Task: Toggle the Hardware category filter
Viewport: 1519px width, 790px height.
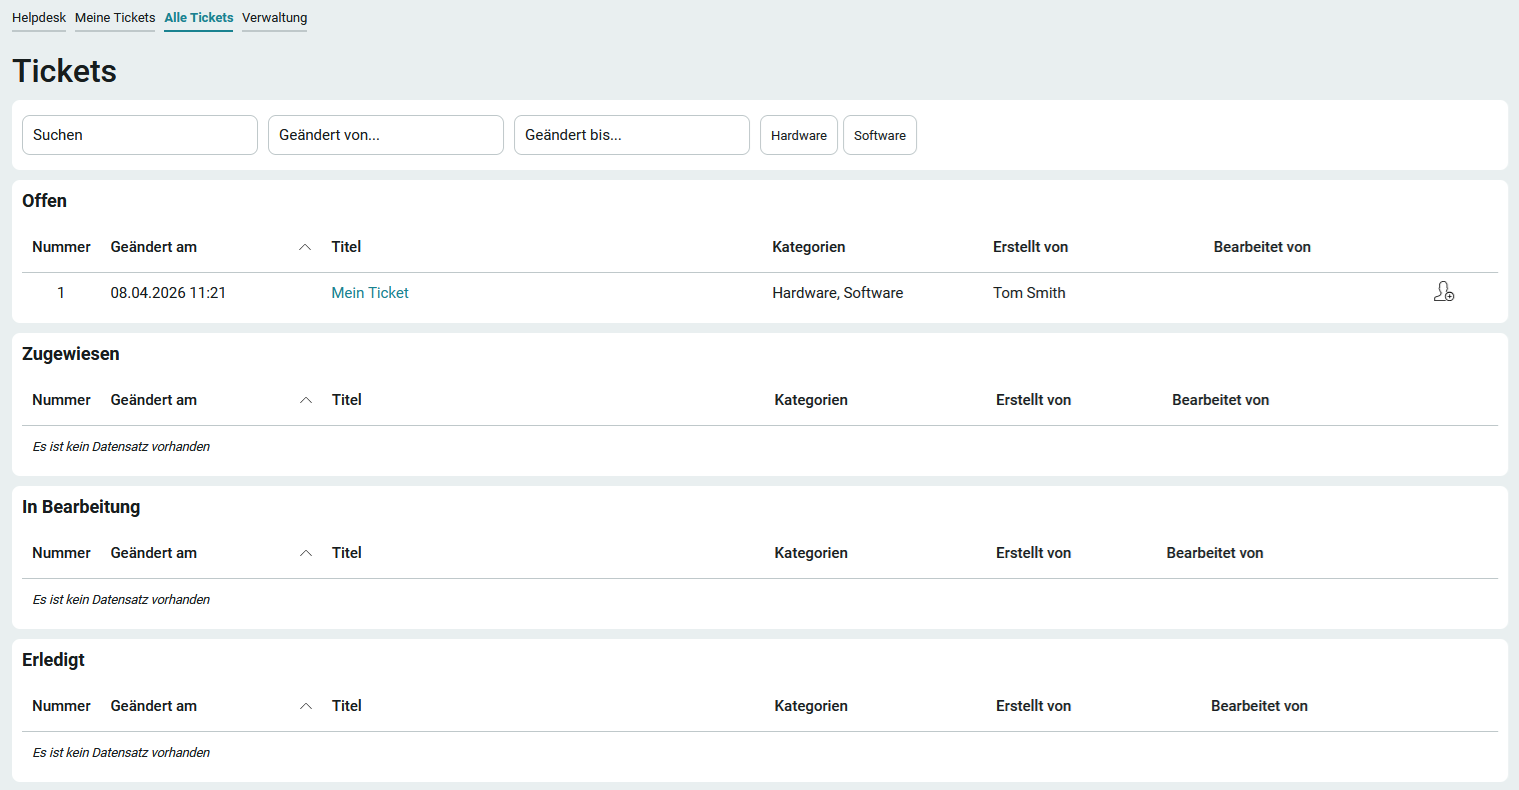Action: click(x=799, y=135)
